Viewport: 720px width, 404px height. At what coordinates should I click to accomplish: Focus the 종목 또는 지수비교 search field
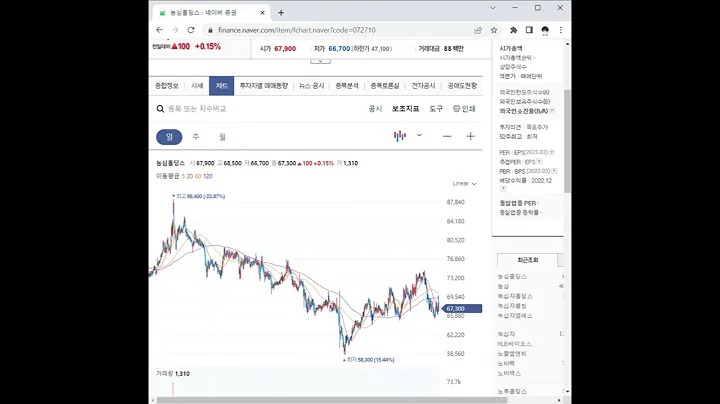(197, 109)
